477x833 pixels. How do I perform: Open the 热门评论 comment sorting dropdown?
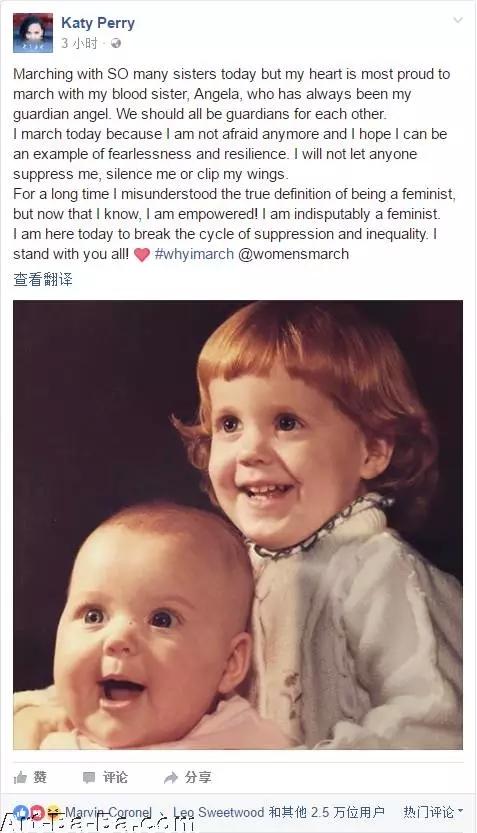point(433,812)
